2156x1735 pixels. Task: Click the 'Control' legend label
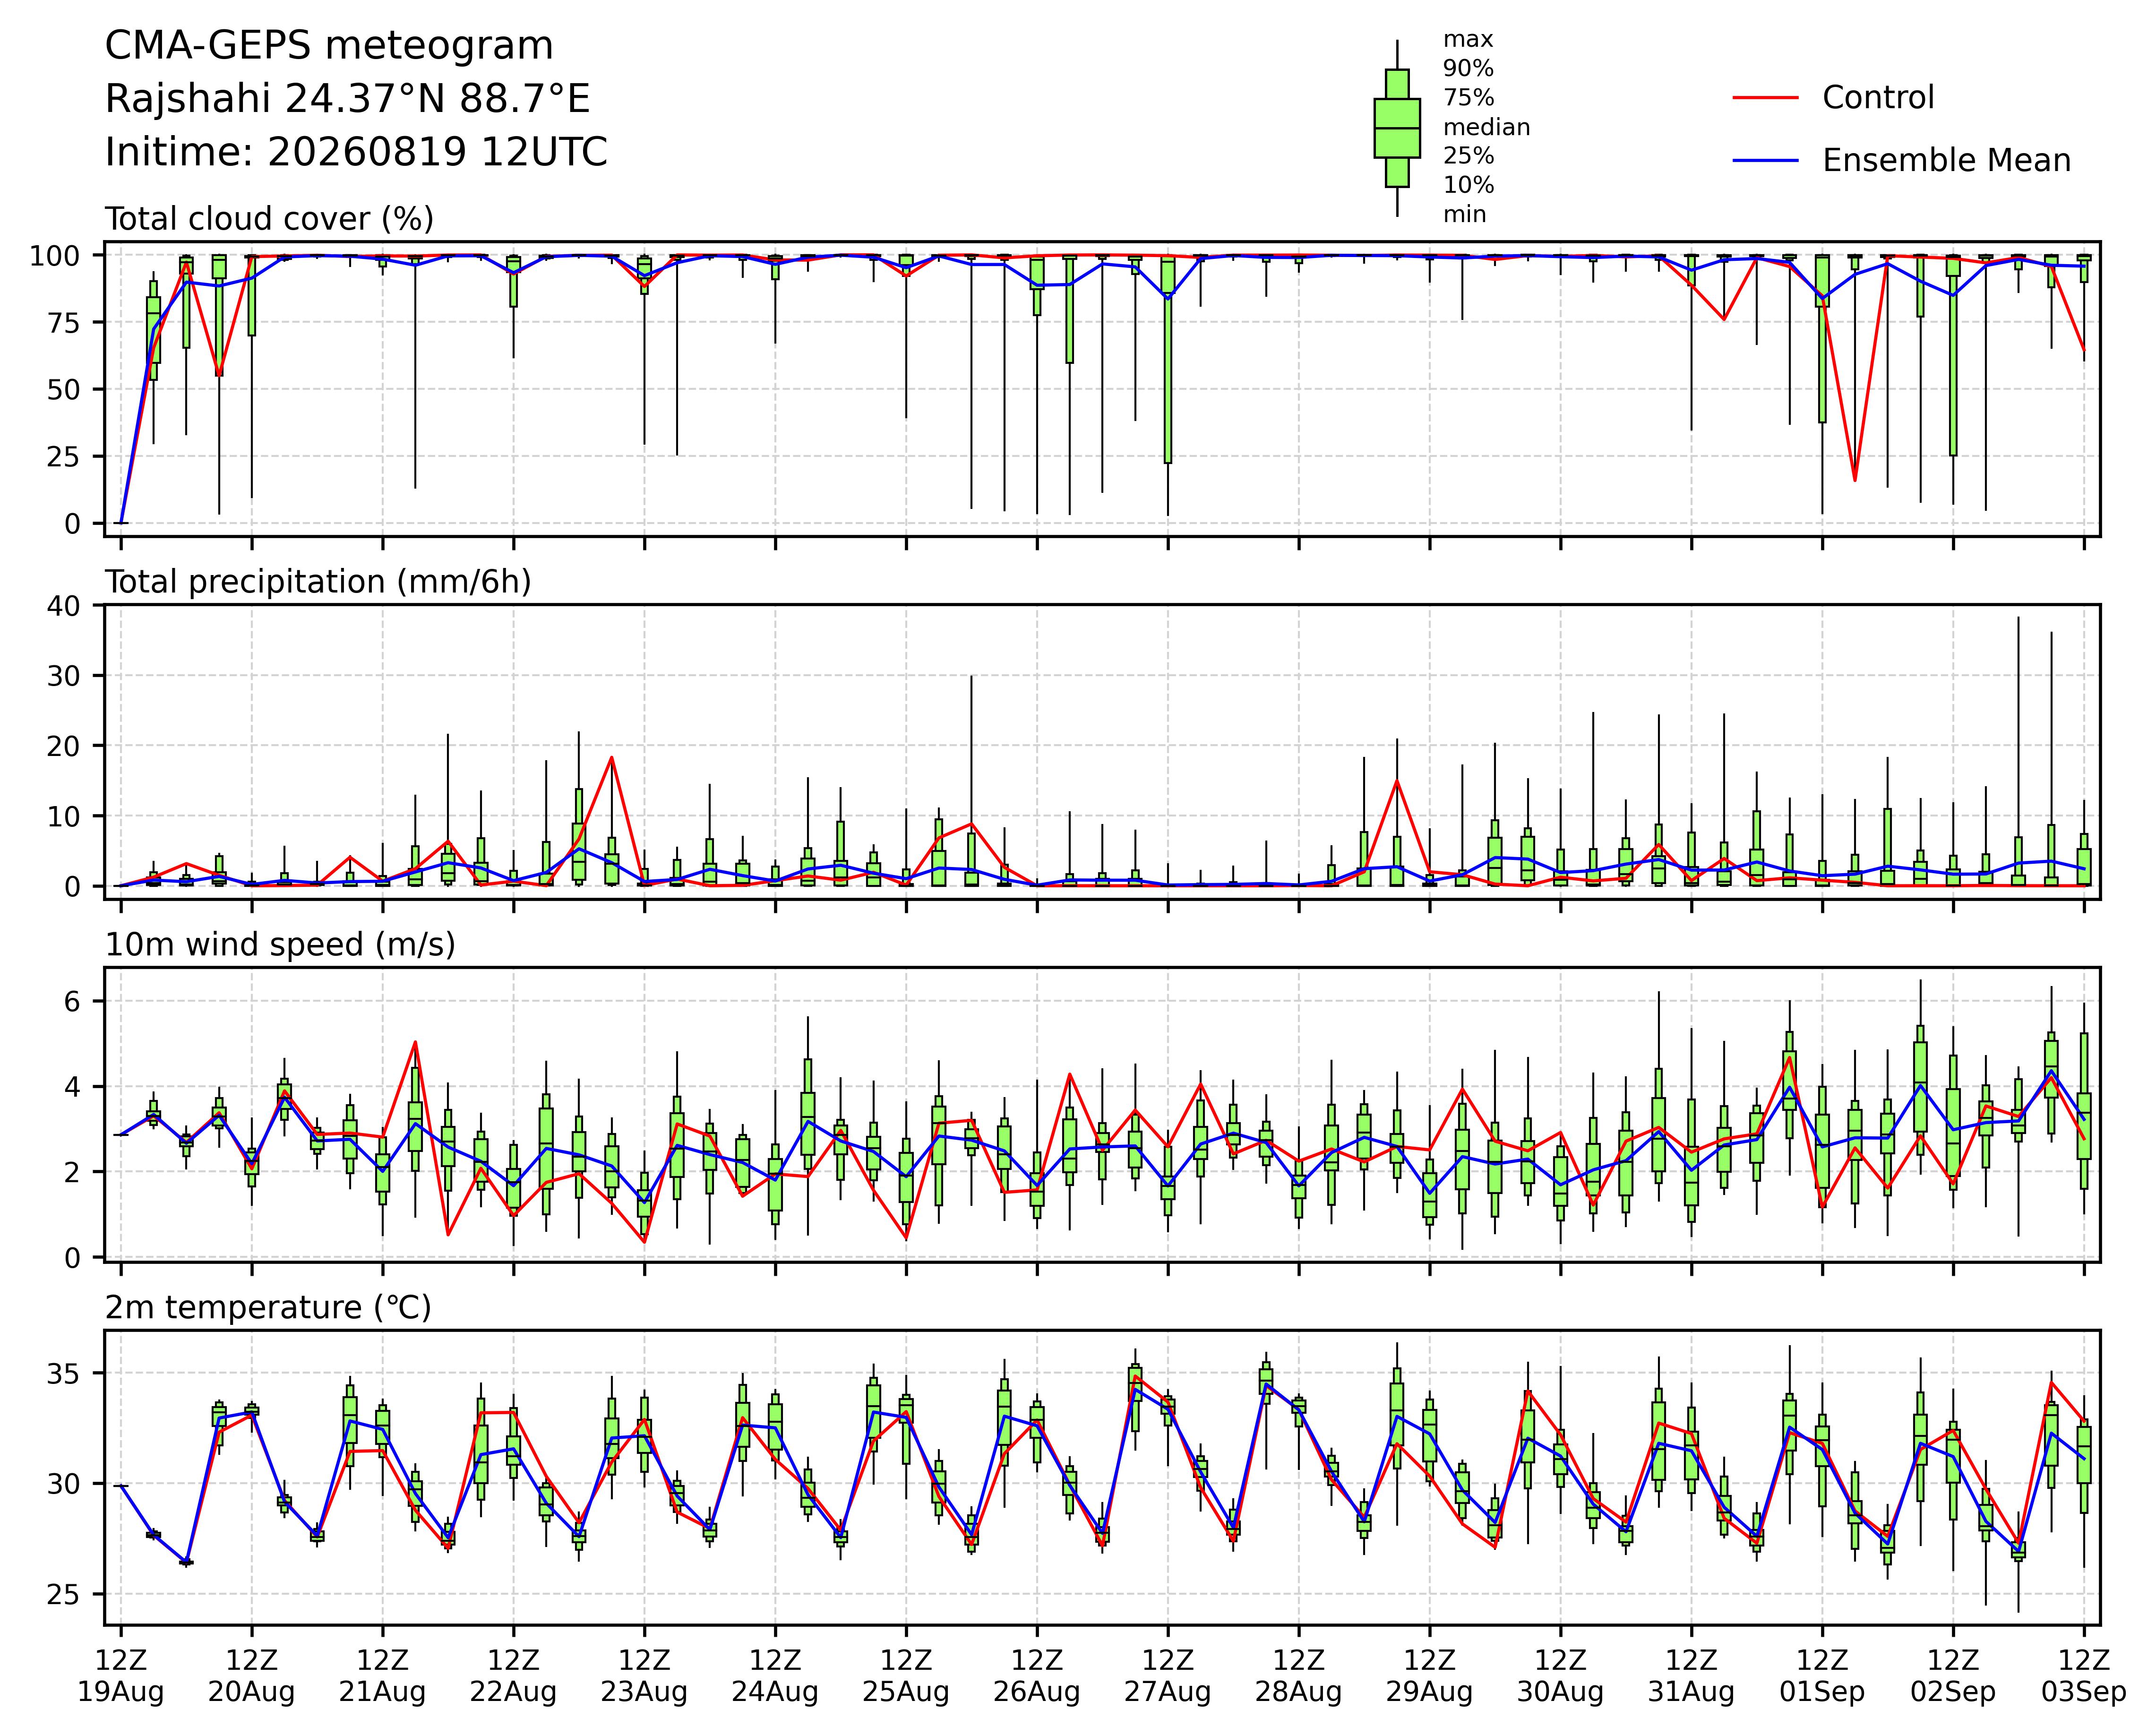point(1878,98)
